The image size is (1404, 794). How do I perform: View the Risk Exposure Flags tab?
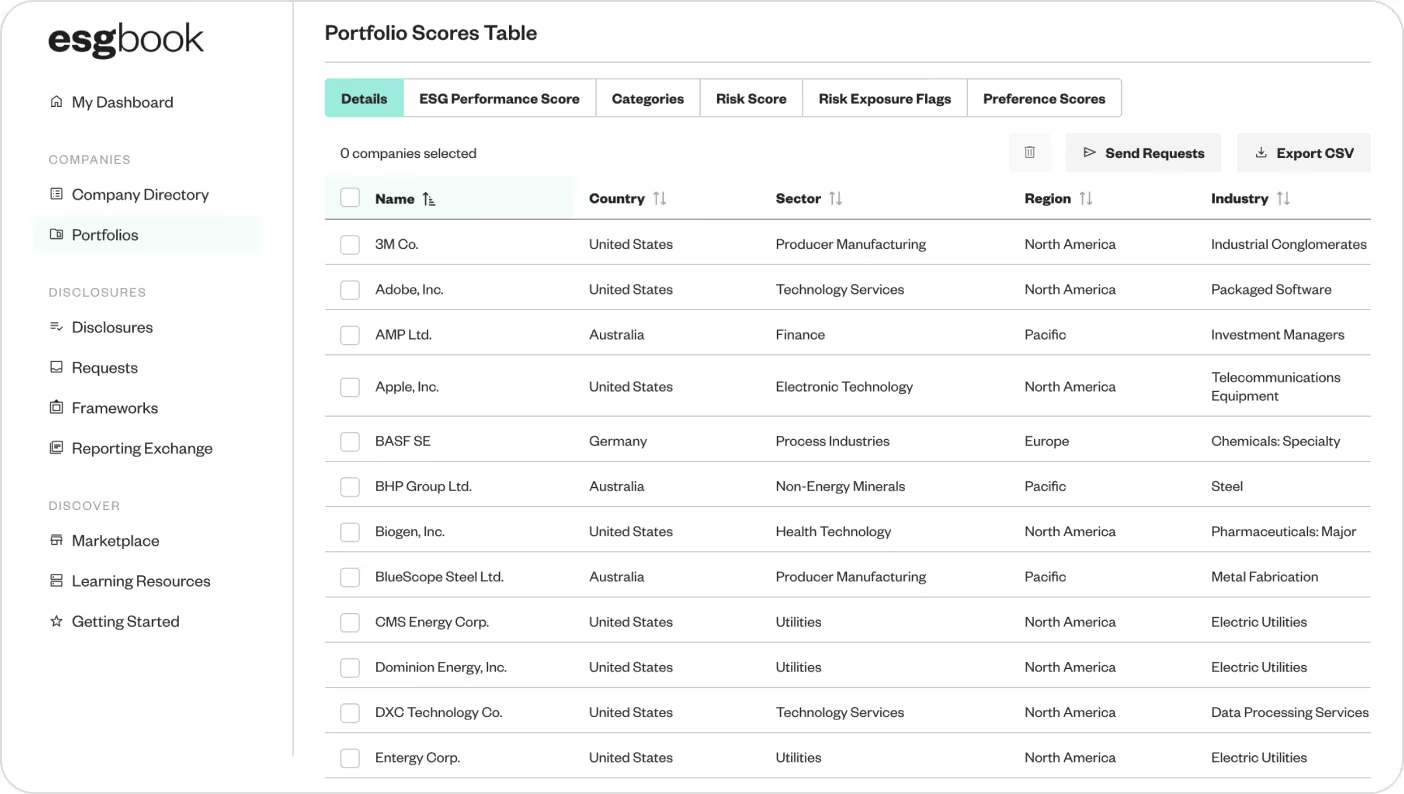(885, 98)
